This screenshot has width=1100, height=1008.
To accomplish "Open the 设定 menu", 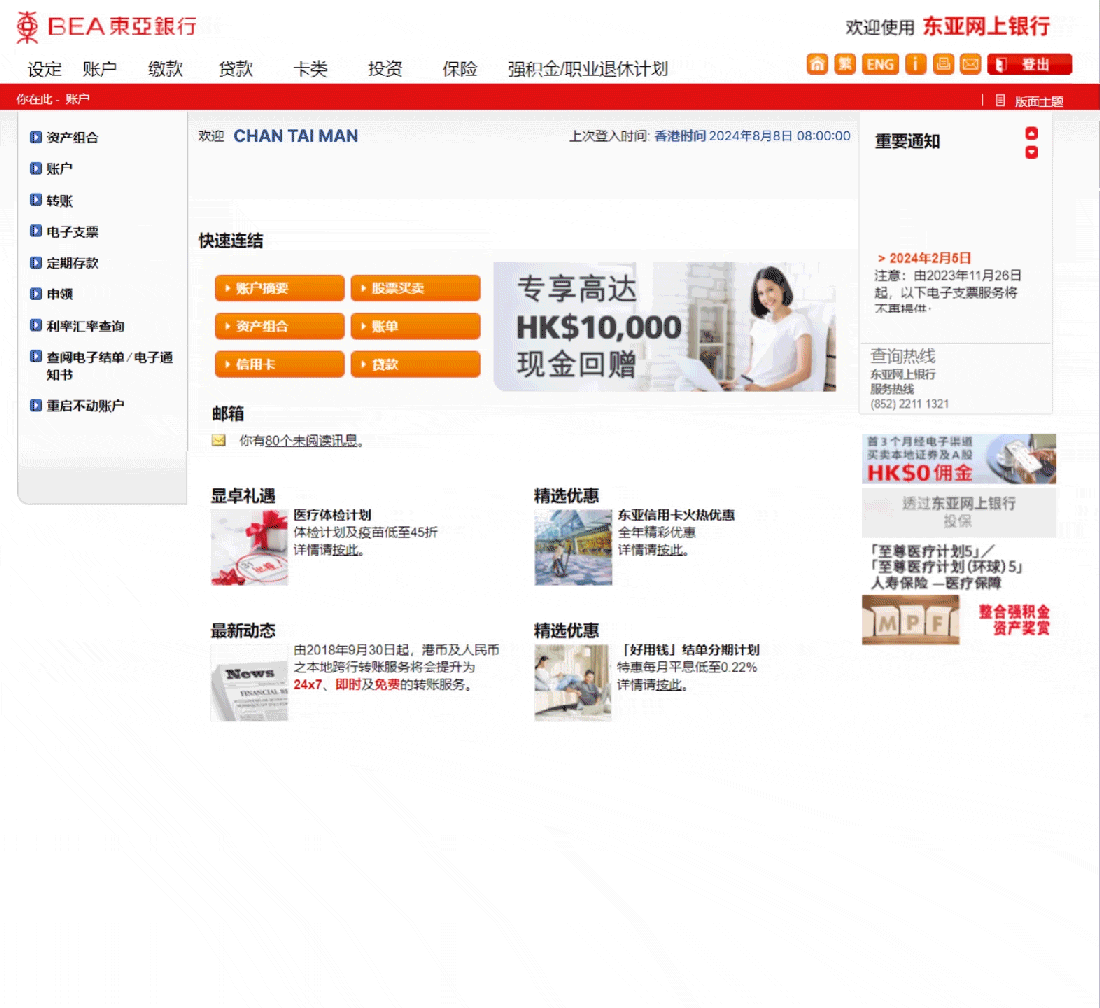I will [x=44, y=69].
